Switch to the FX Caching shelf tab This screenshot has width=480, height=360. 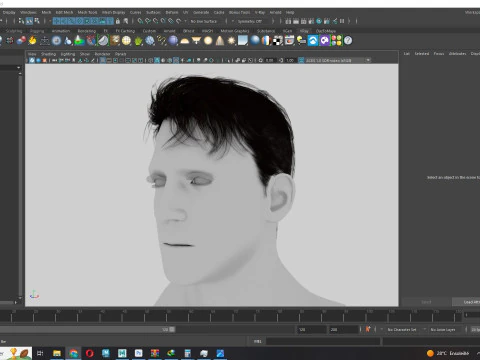coord(125,31)
